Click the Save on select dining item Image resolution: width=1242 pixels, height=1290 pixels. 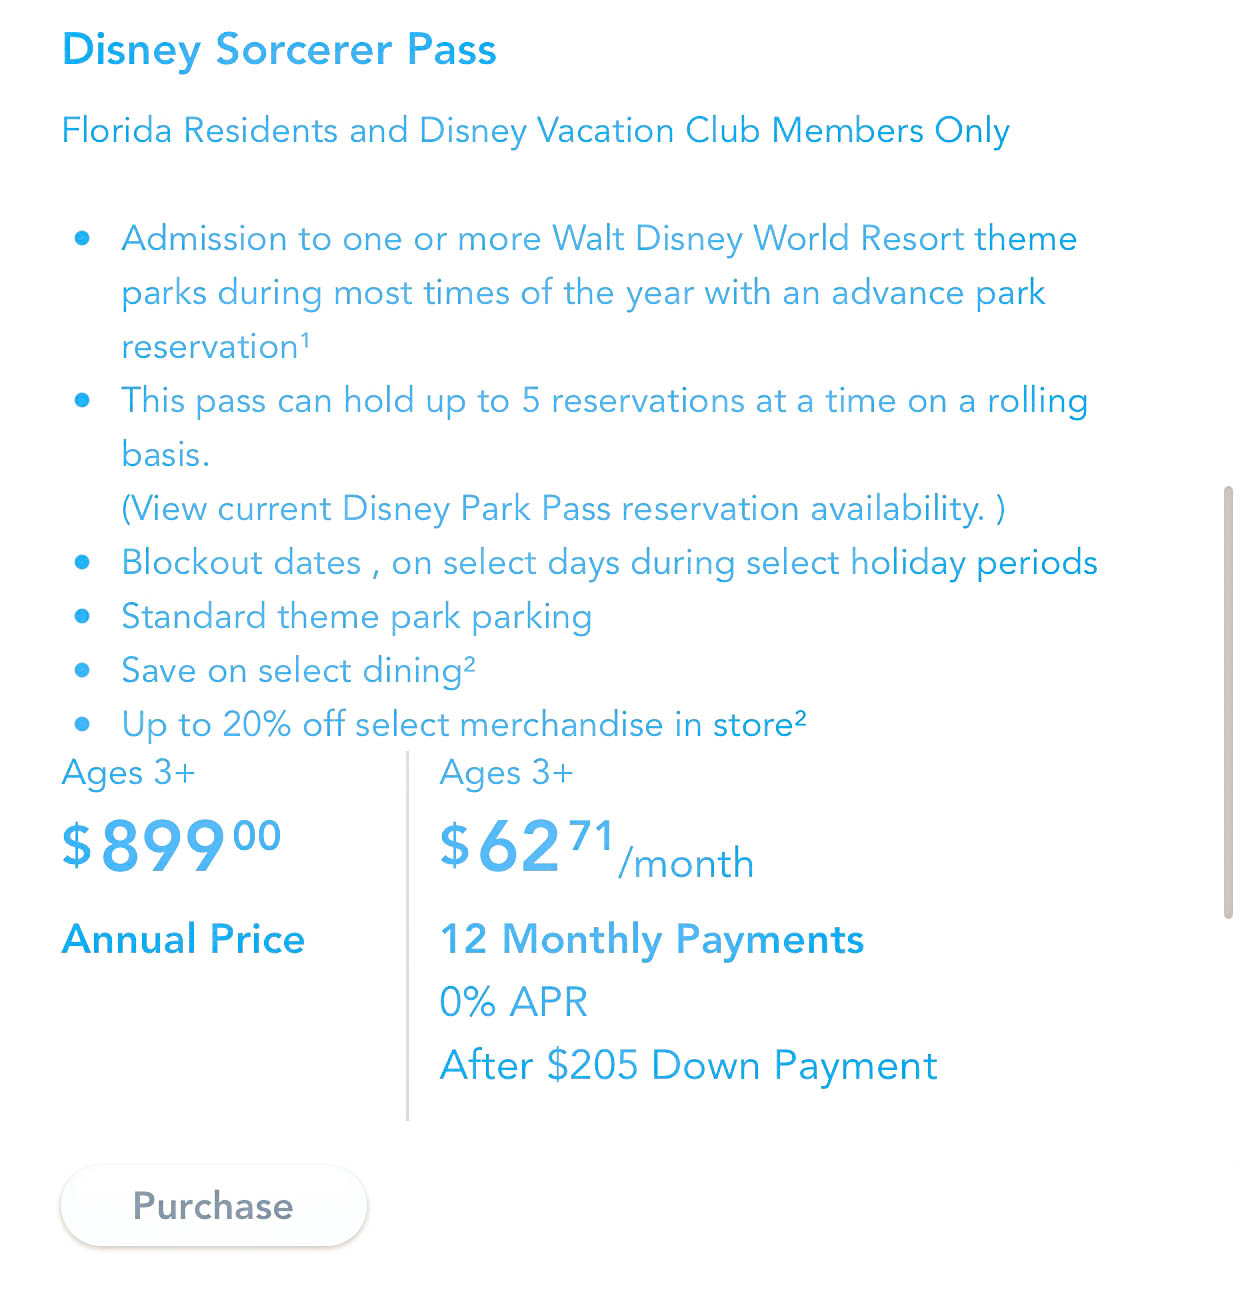(290, 671)
